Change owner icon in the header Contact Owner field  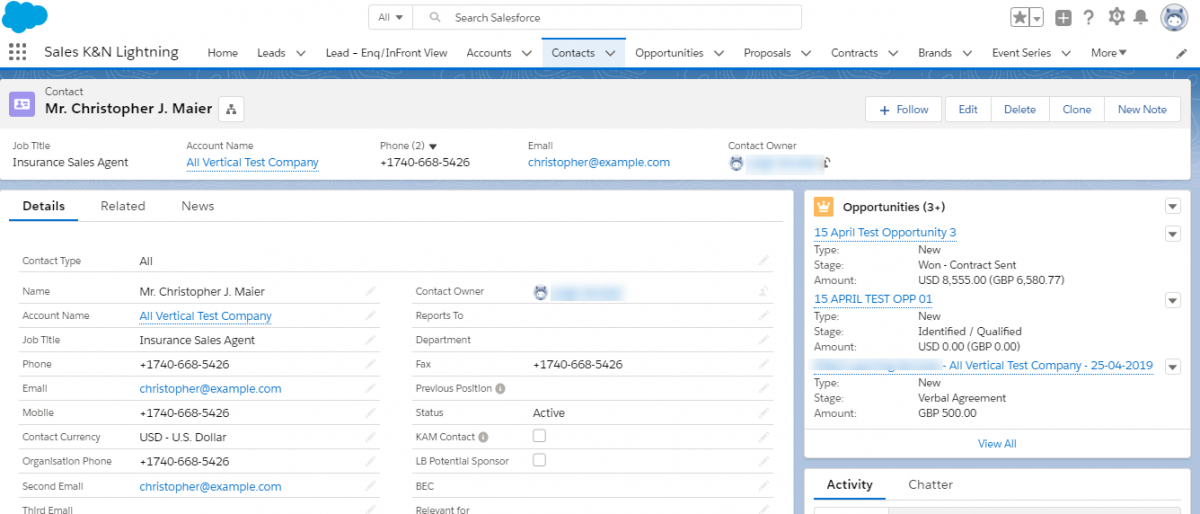point(828,162)
